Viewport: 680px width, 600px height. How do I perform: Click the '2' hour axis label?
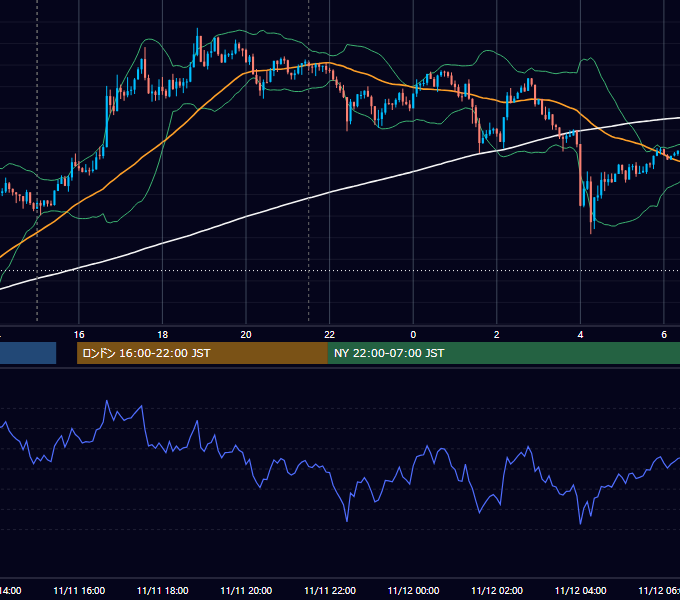(x=497, y=335)
